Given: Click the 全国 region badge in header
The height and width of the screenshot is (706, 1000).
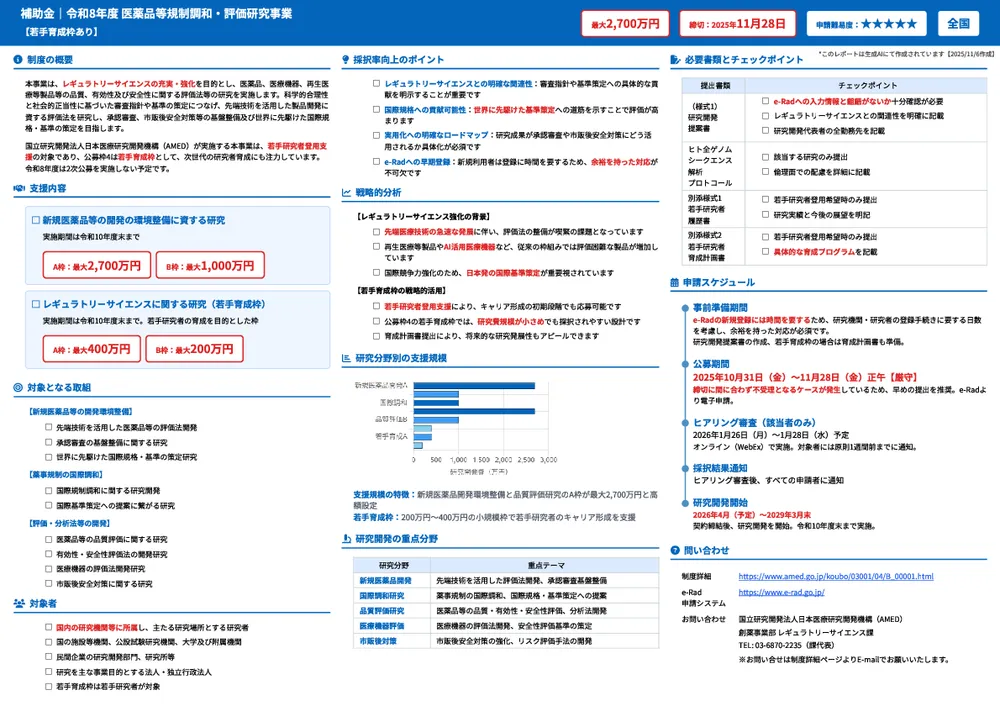Looking at the screenshot, I should click(x=959, y=23).
